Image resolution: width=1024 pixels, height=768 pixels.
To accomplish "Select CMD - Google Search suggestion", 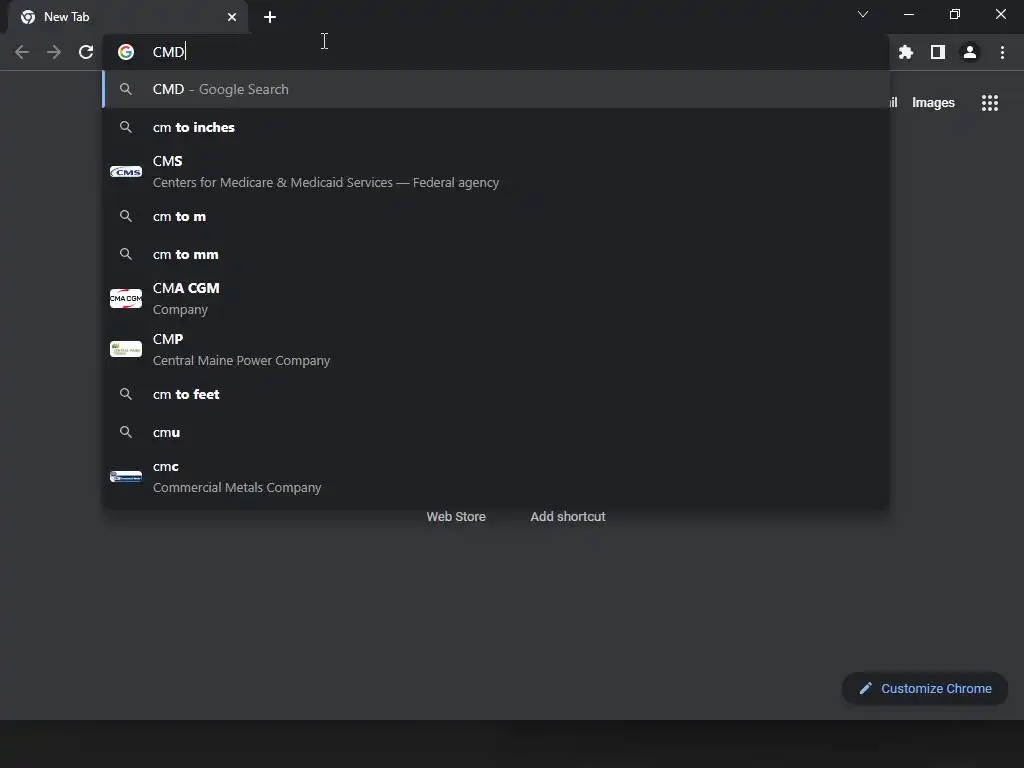I will click(x=496, y=89).
